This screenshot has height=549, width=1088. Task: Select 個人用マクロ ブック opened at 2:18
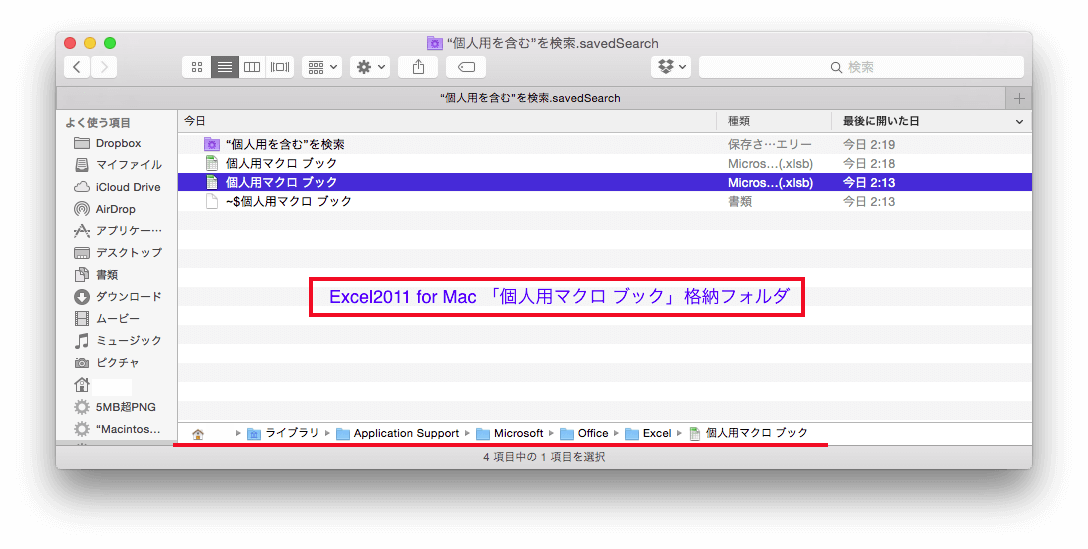(604, 163)
